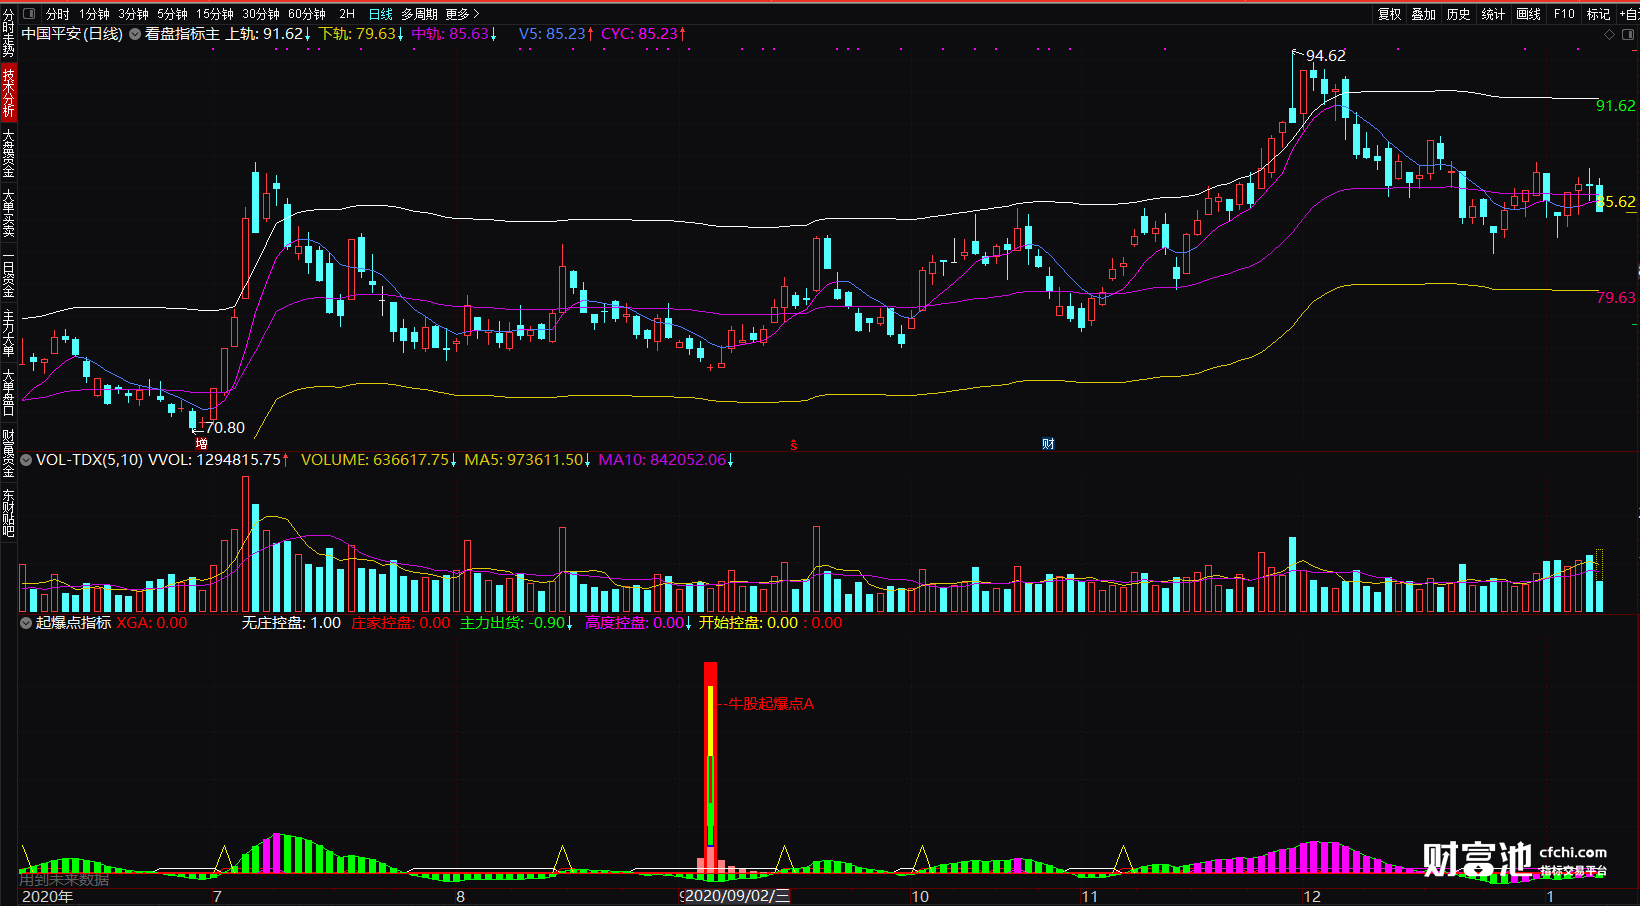Click the MA10: 842052.06 volume value

pos(666,460)
